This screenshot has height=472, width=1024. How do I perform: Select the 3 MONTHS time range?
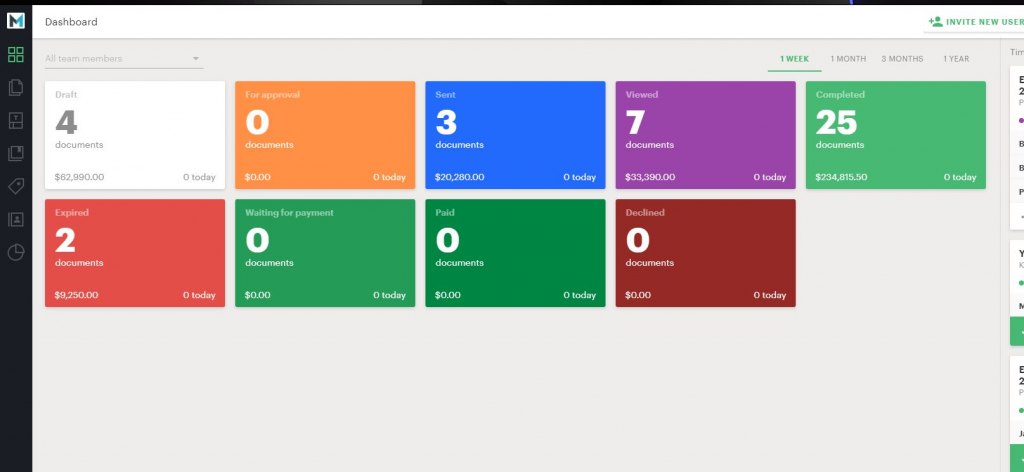coord(902,59)
